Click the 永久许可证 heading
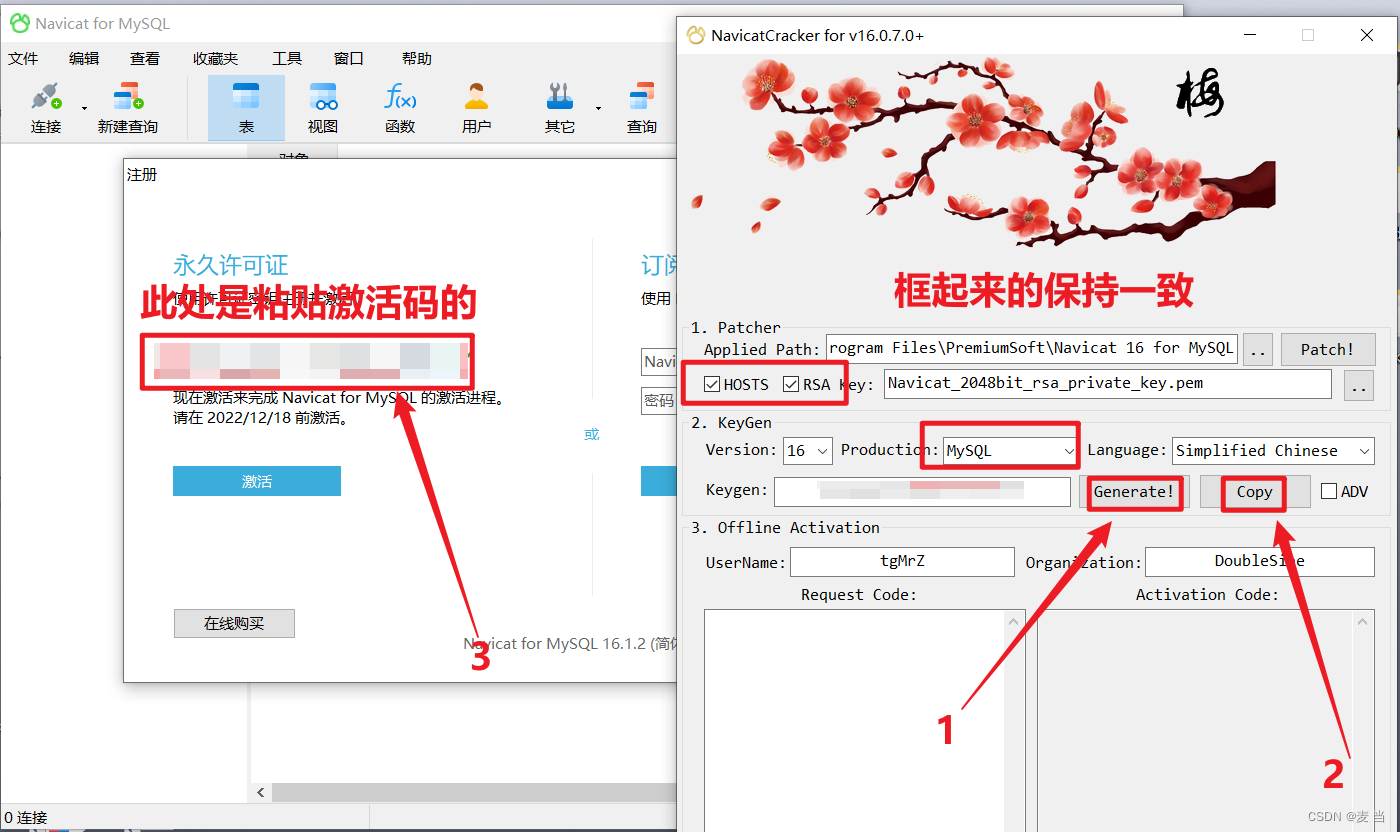1400x832 pixels. point(231,265)
